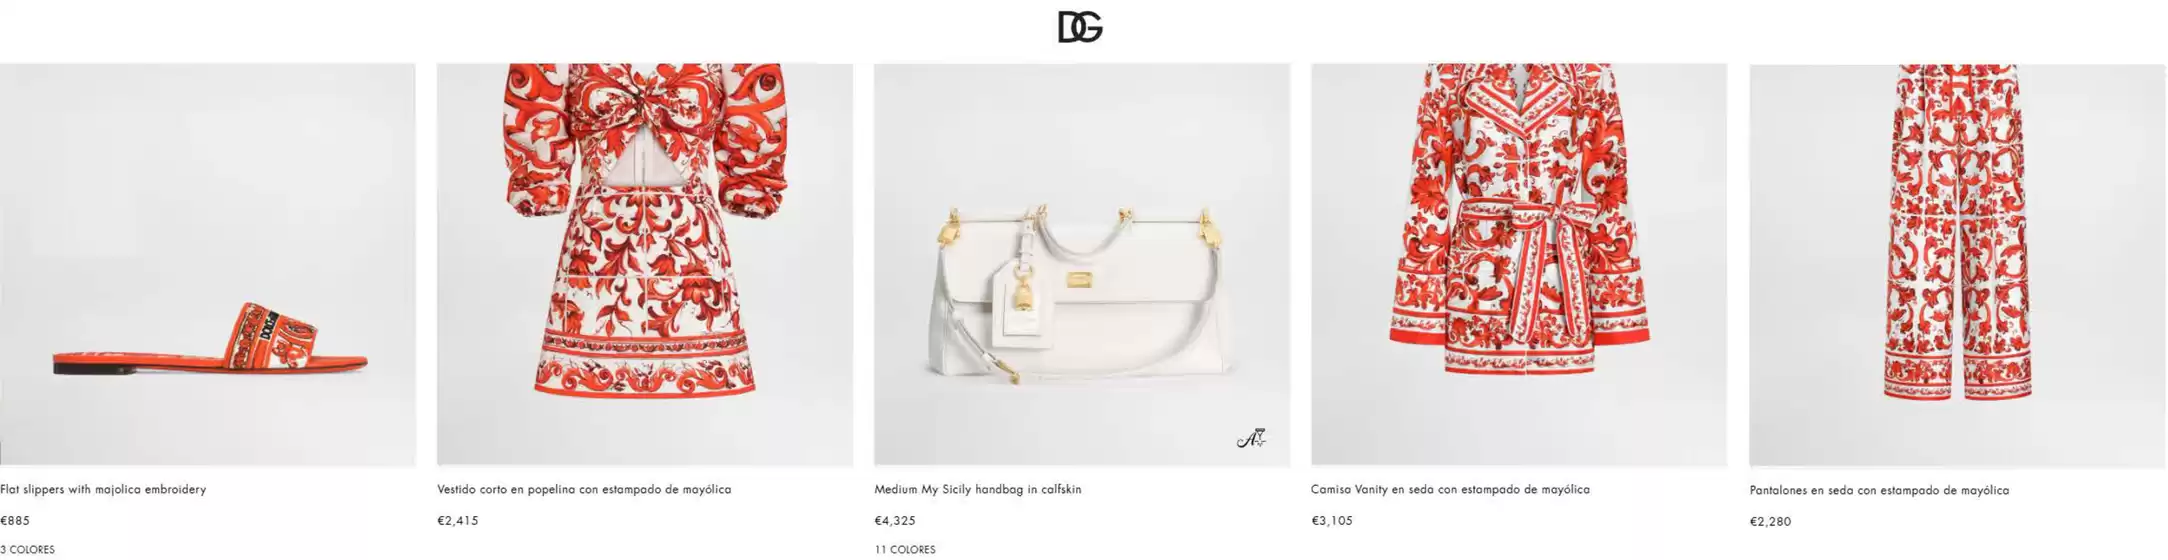Open 'Pantalones en seda' product link

pyautogui.click(x=1879, y=491)
